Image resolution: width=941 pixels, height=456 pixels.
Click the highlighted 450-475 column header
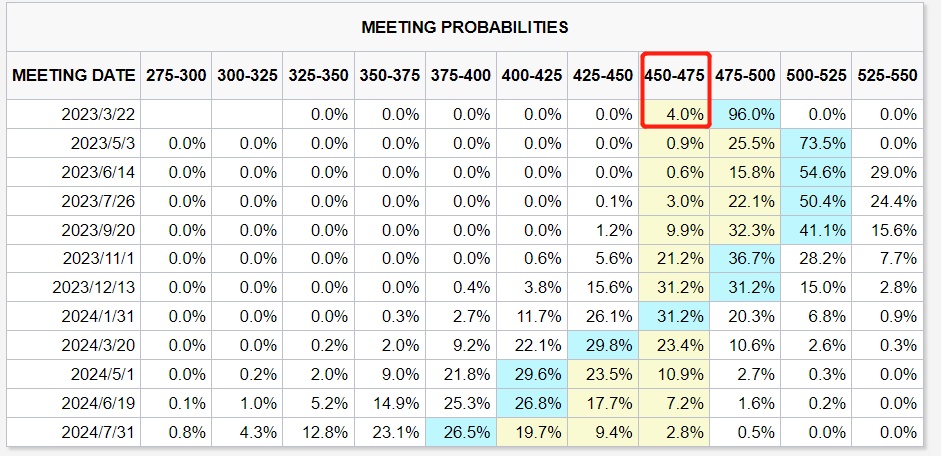675,76
